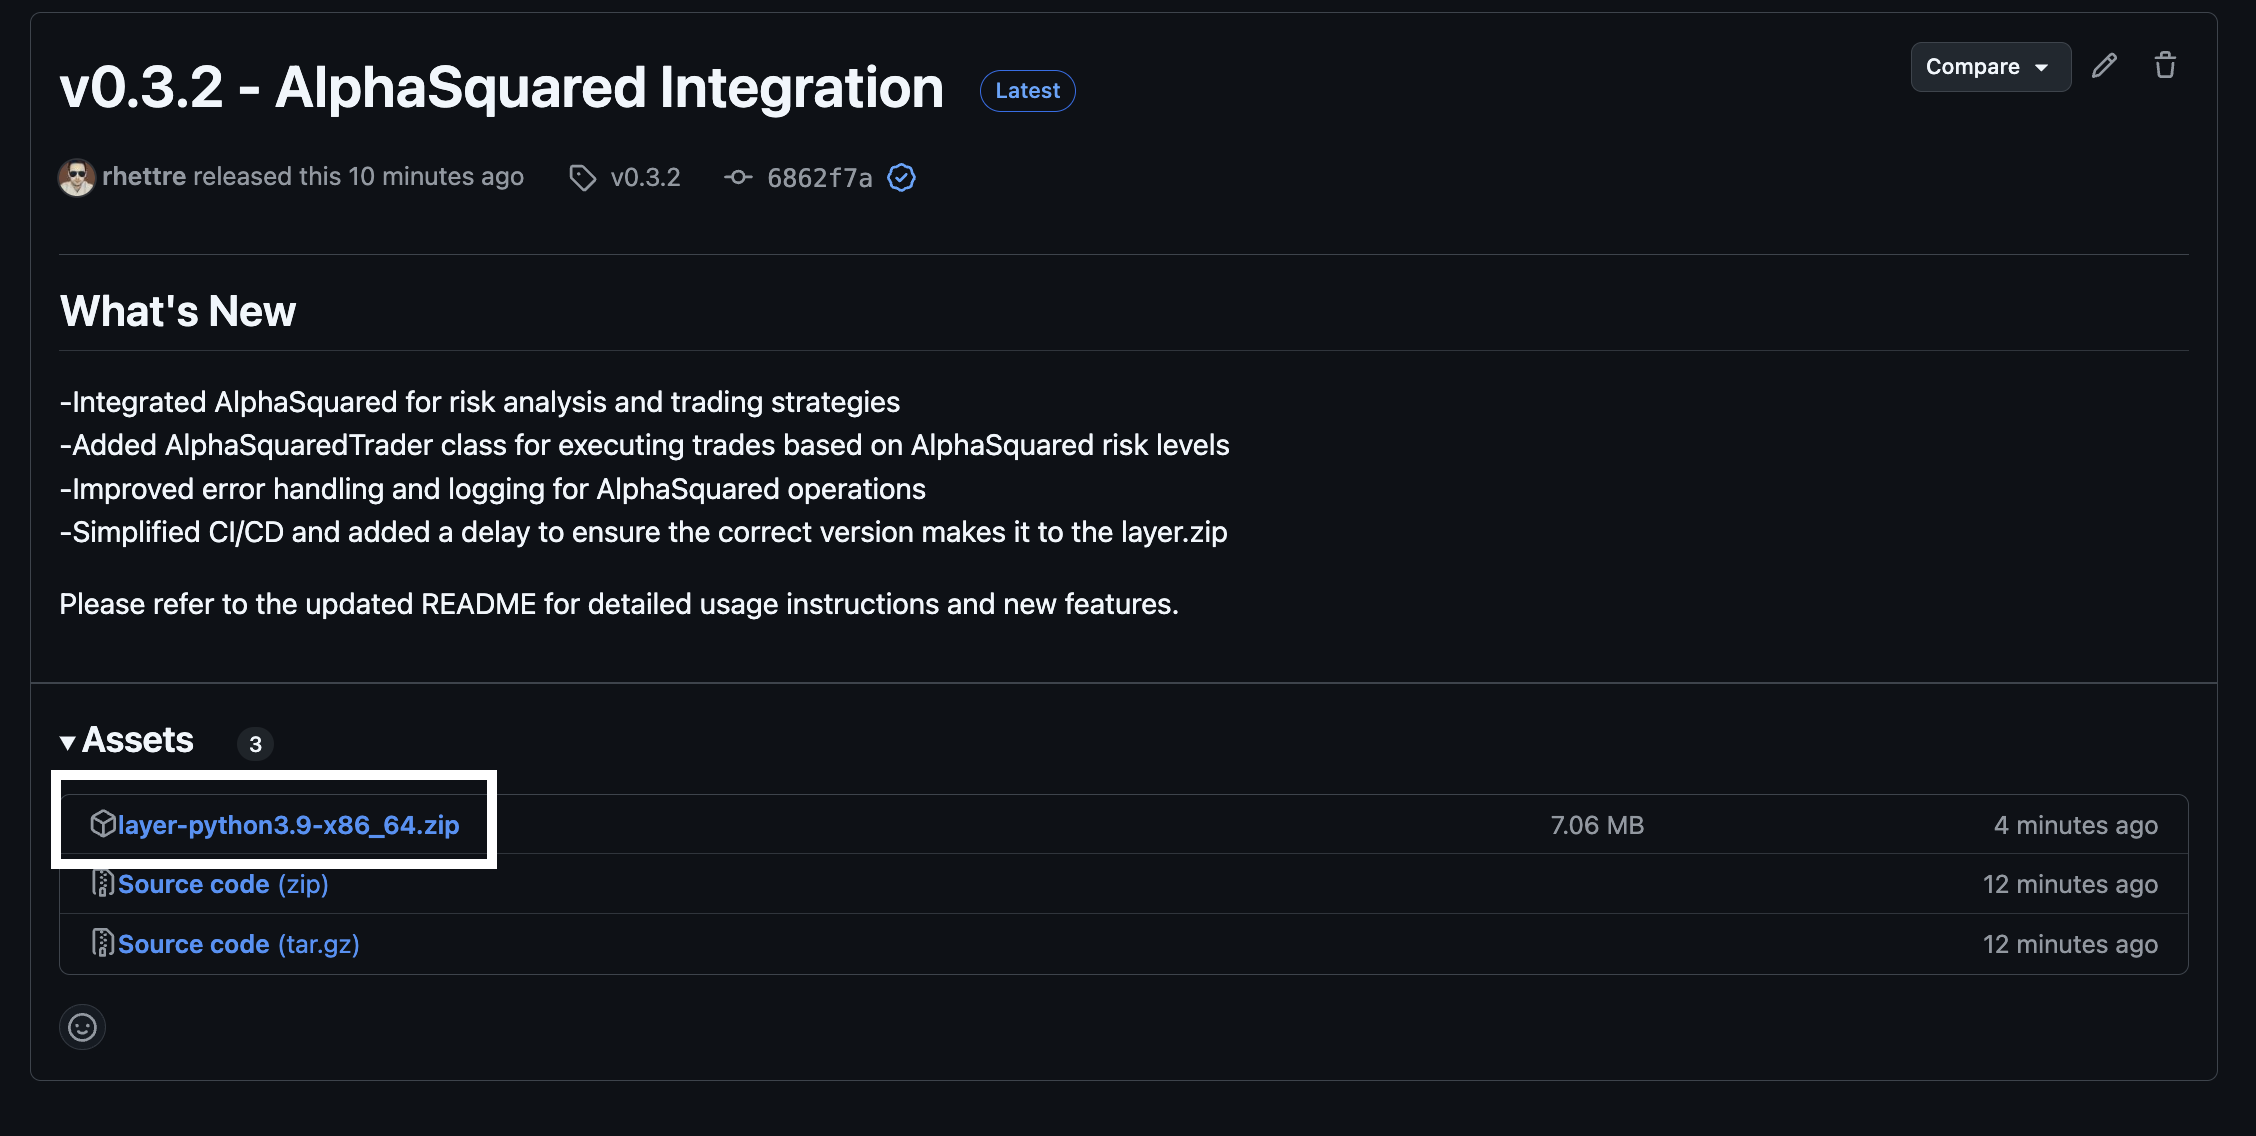Viewport: 2256px width, 1136px height.
Task: Click the tag icon beside v0.3.2
Action: (x=582, y=178)
